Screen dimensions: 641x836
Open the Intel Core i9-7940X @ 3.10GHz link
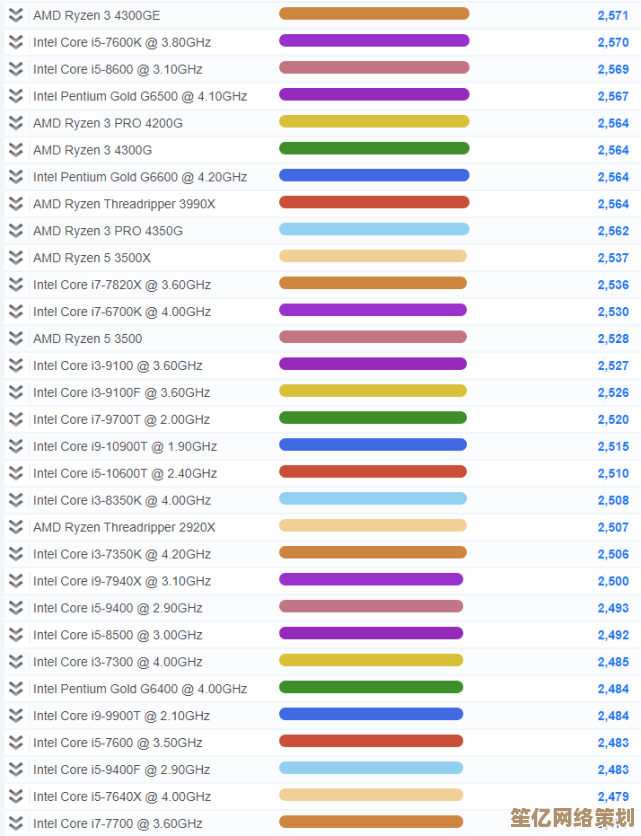pos(121,582)
